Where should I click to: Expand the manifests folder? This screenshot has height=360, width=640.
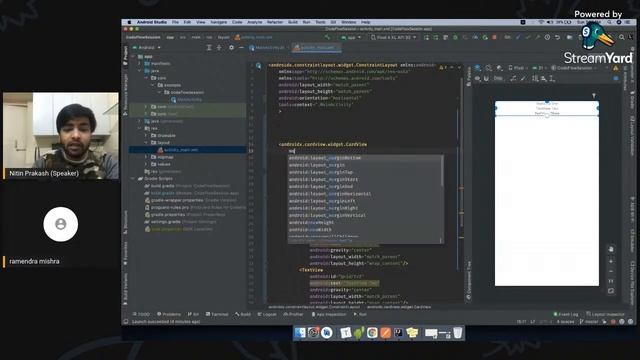click(140, 64)
